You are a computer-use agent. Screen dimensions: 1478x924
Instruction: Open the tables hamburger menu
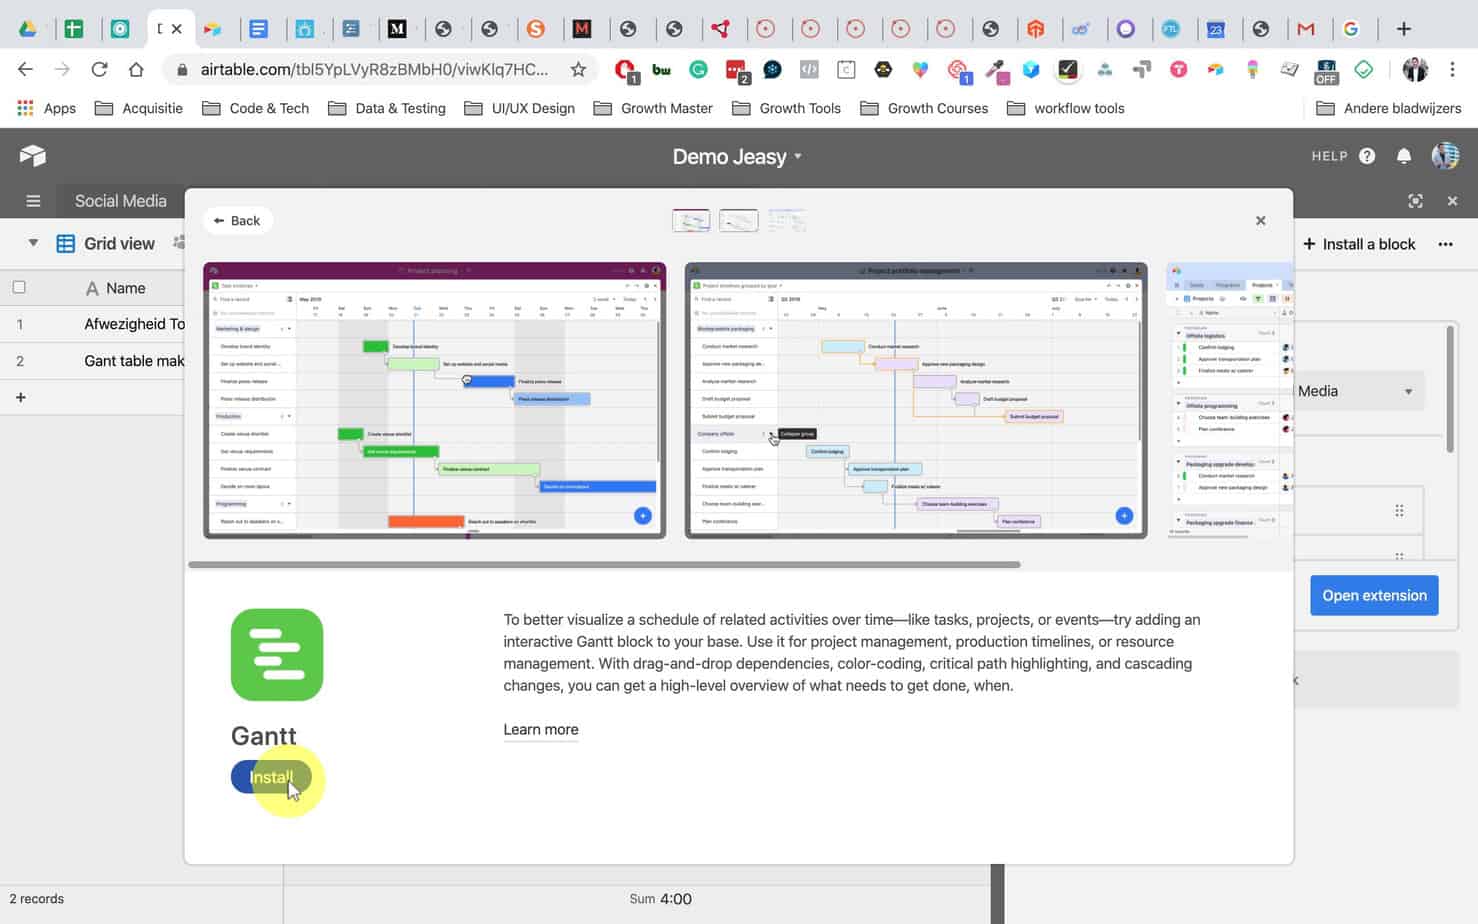pyautogui.click(x=33, y=201)
